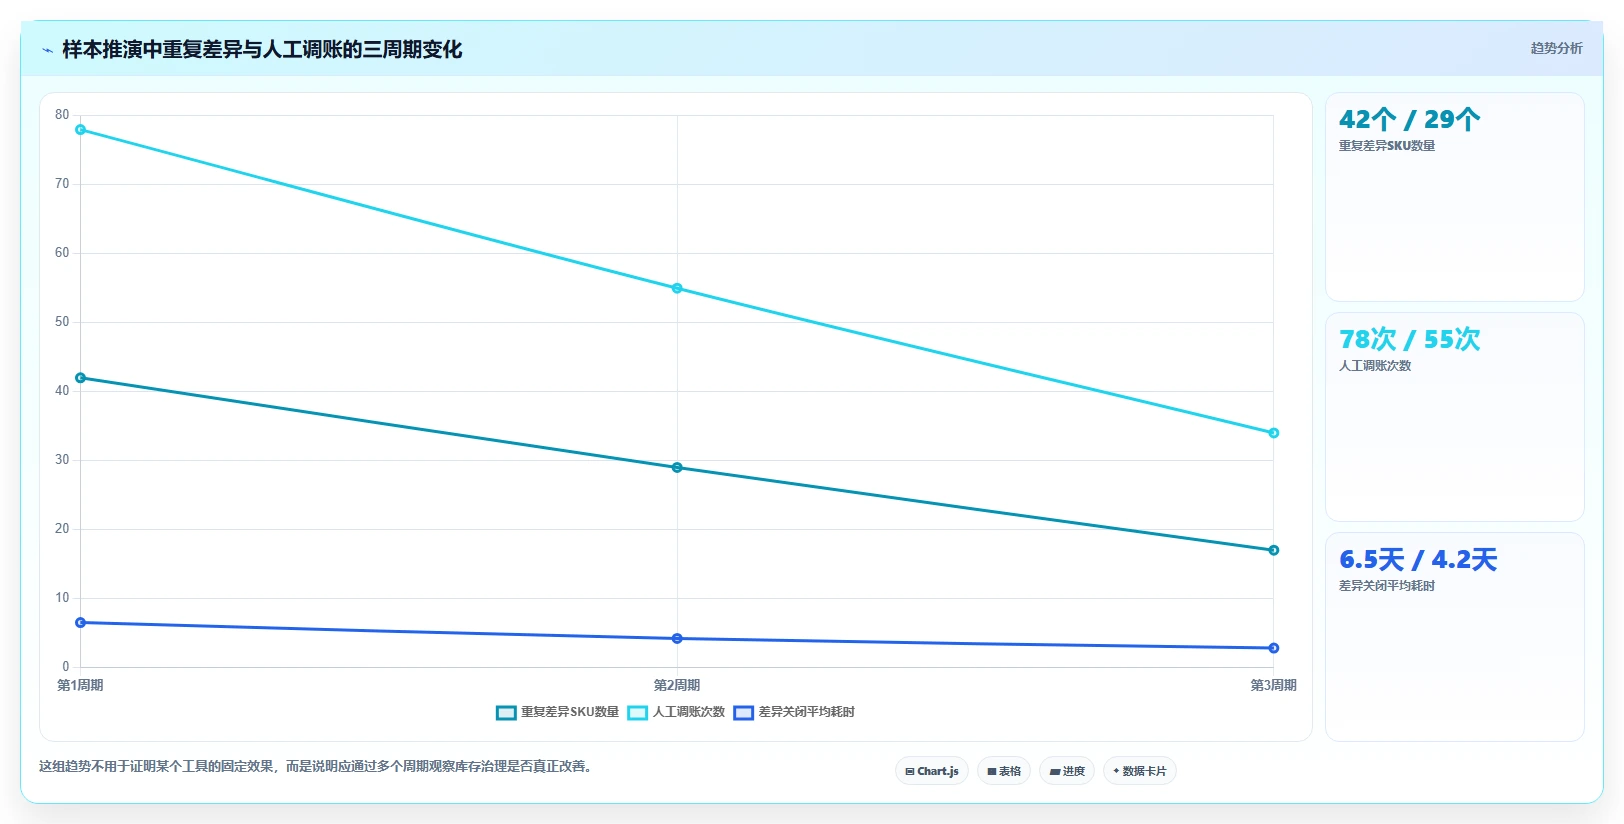The width and height of the screenshot is (1624, 824).
Task: Click the 重复差异SKU数量 data point at 第2周期
Action: tap(677, 468)
